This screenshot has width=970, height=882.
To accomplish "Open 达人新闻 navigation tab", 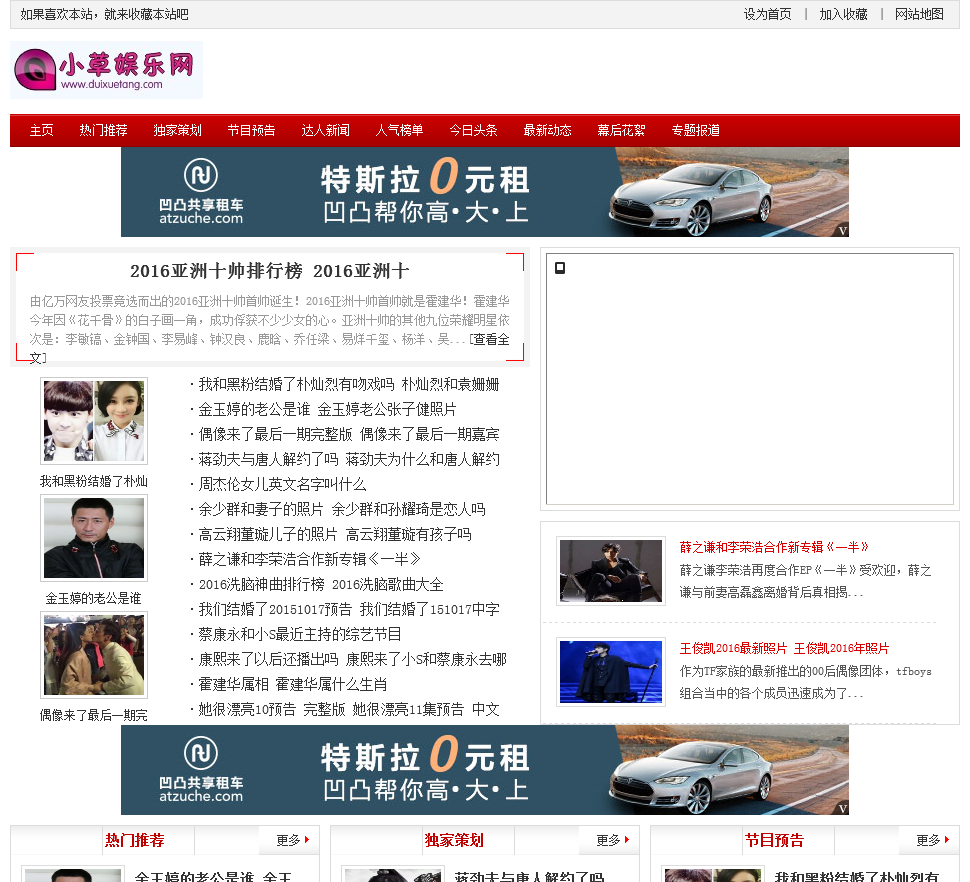I will click(325, 131).
